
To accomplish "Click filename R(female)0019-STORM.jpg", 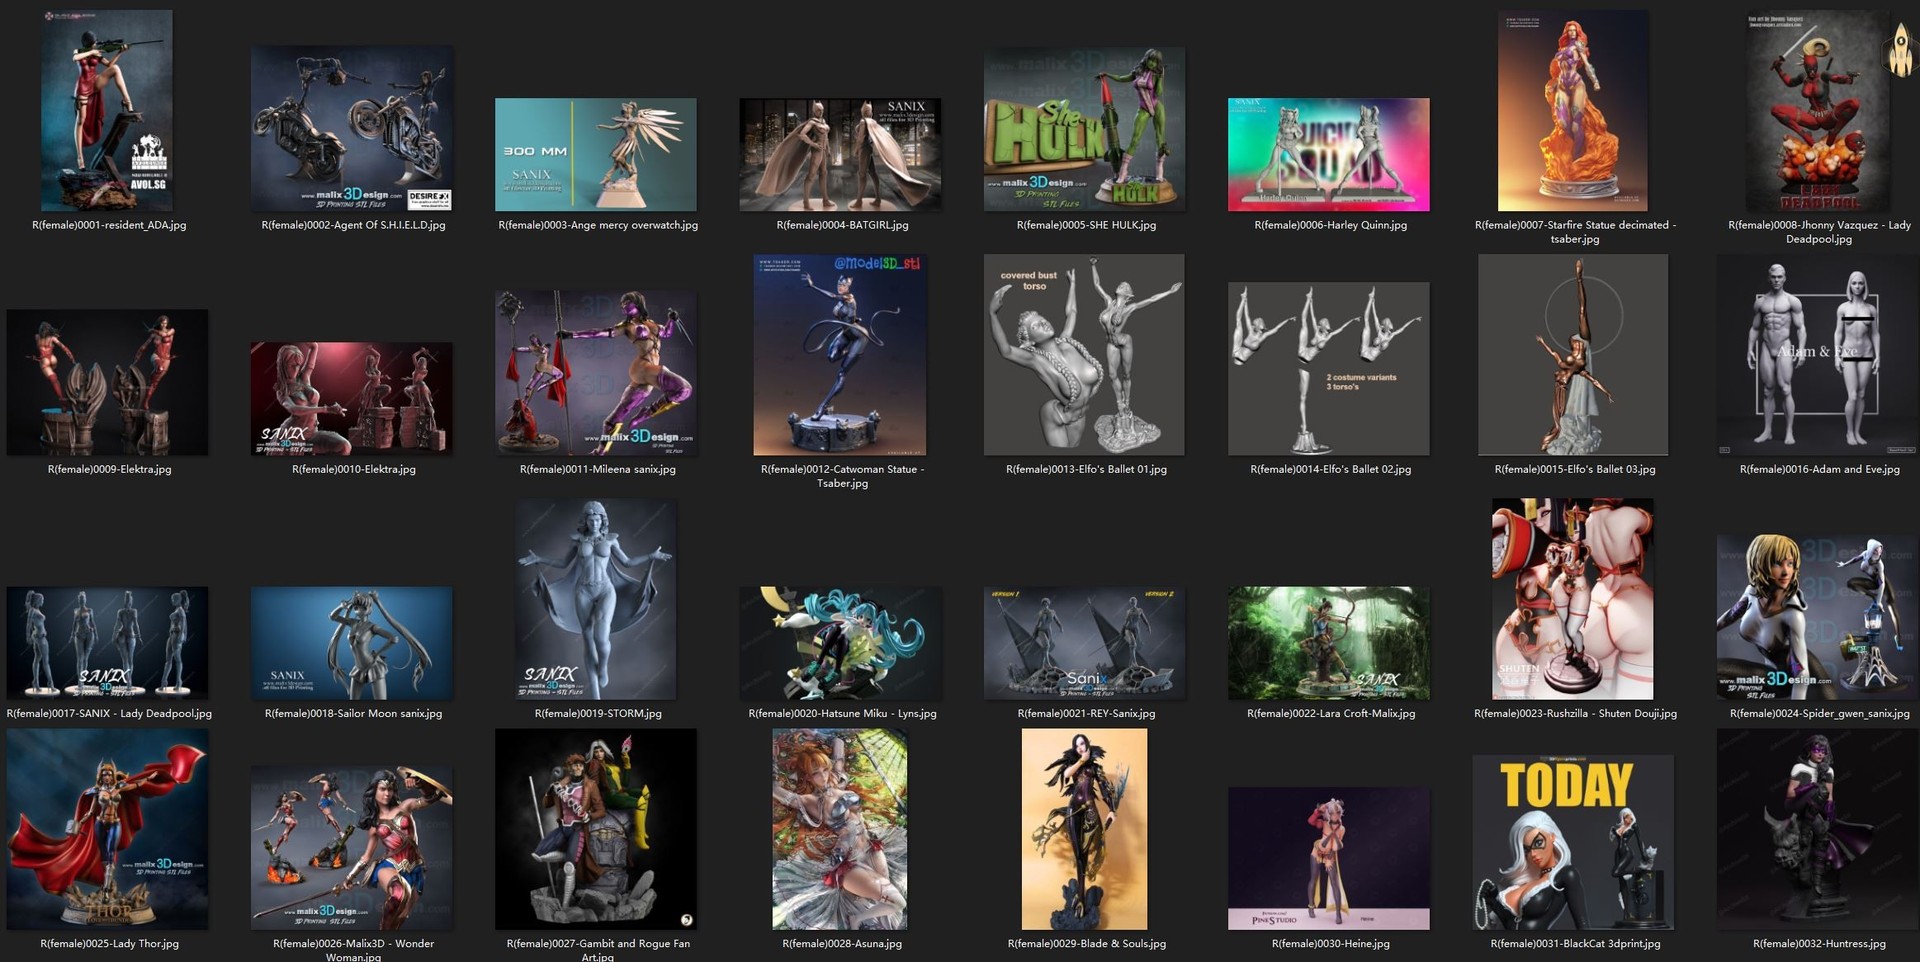I will click(598, 713).
